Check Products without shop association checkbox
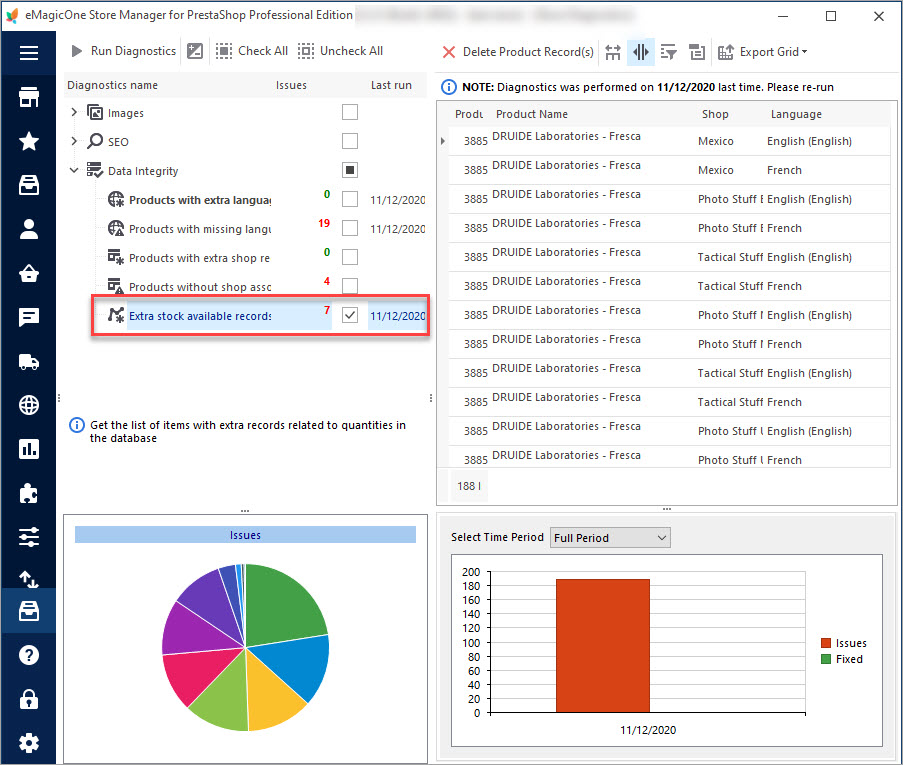This screenshot has height=765, width=903. pos(350,286)
